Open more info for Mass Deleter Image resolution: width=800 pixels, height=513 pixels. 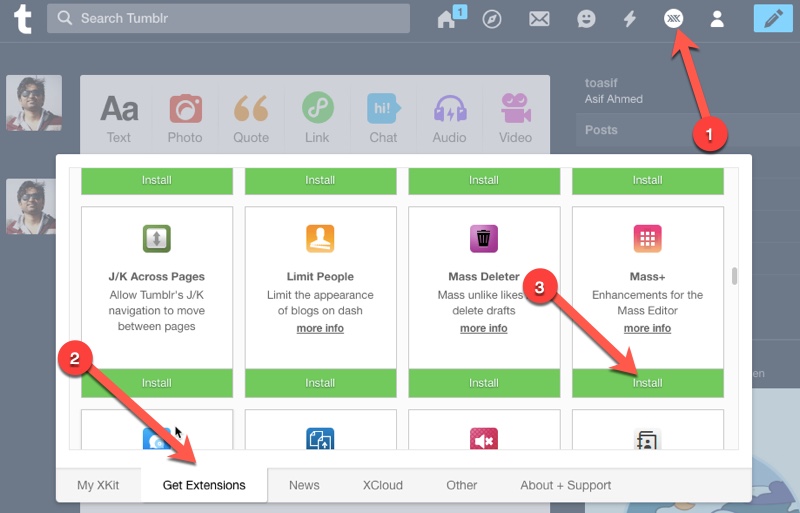point(484,328)
